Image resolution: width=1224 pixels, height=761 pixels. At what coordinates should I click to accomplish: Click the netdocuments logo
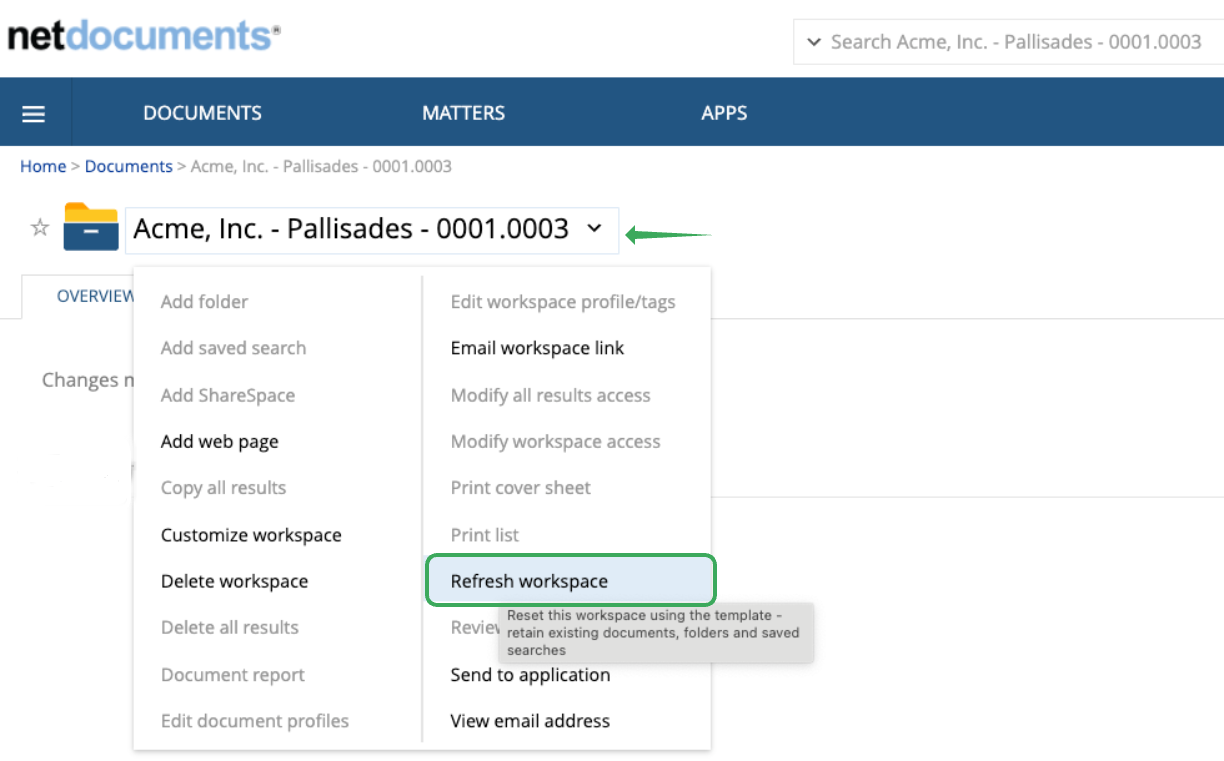pyautogui.click(x=143, y=36)
